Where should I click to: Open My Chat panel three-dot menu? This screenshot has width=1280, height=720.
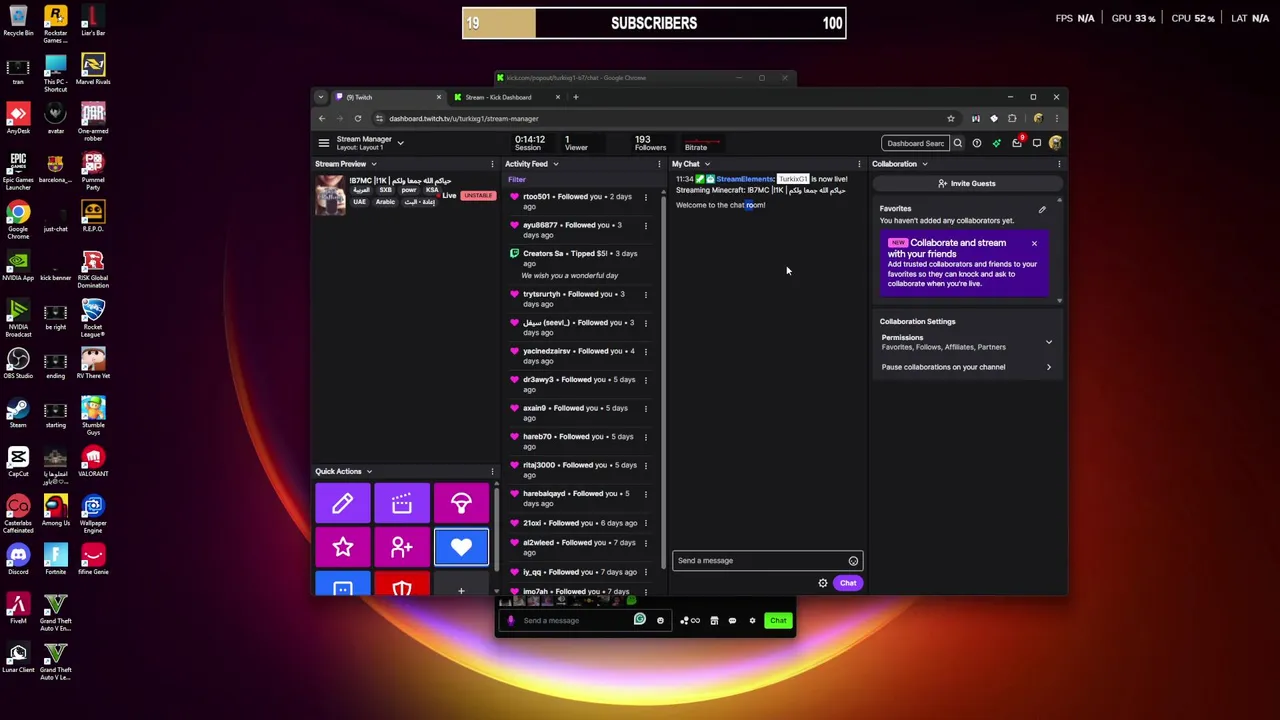coord(859,164)
